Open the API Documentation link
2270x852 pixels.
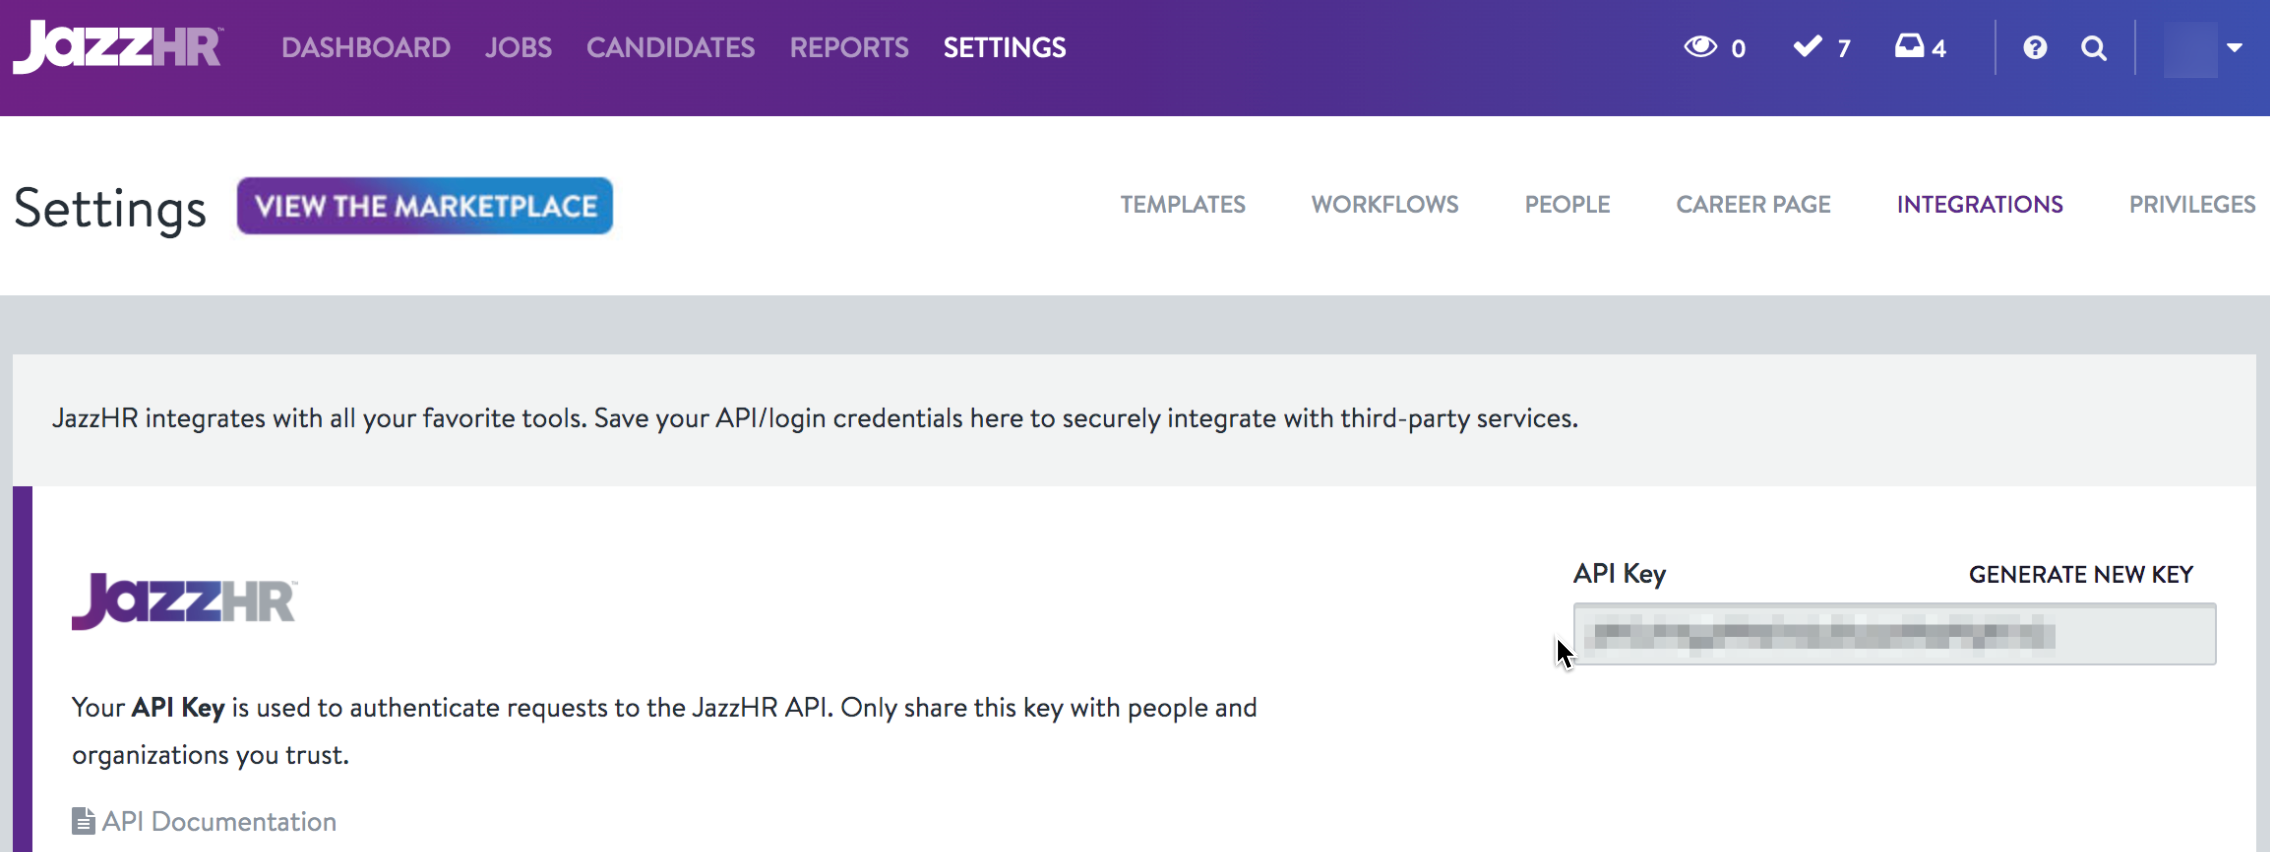point(219,821)
